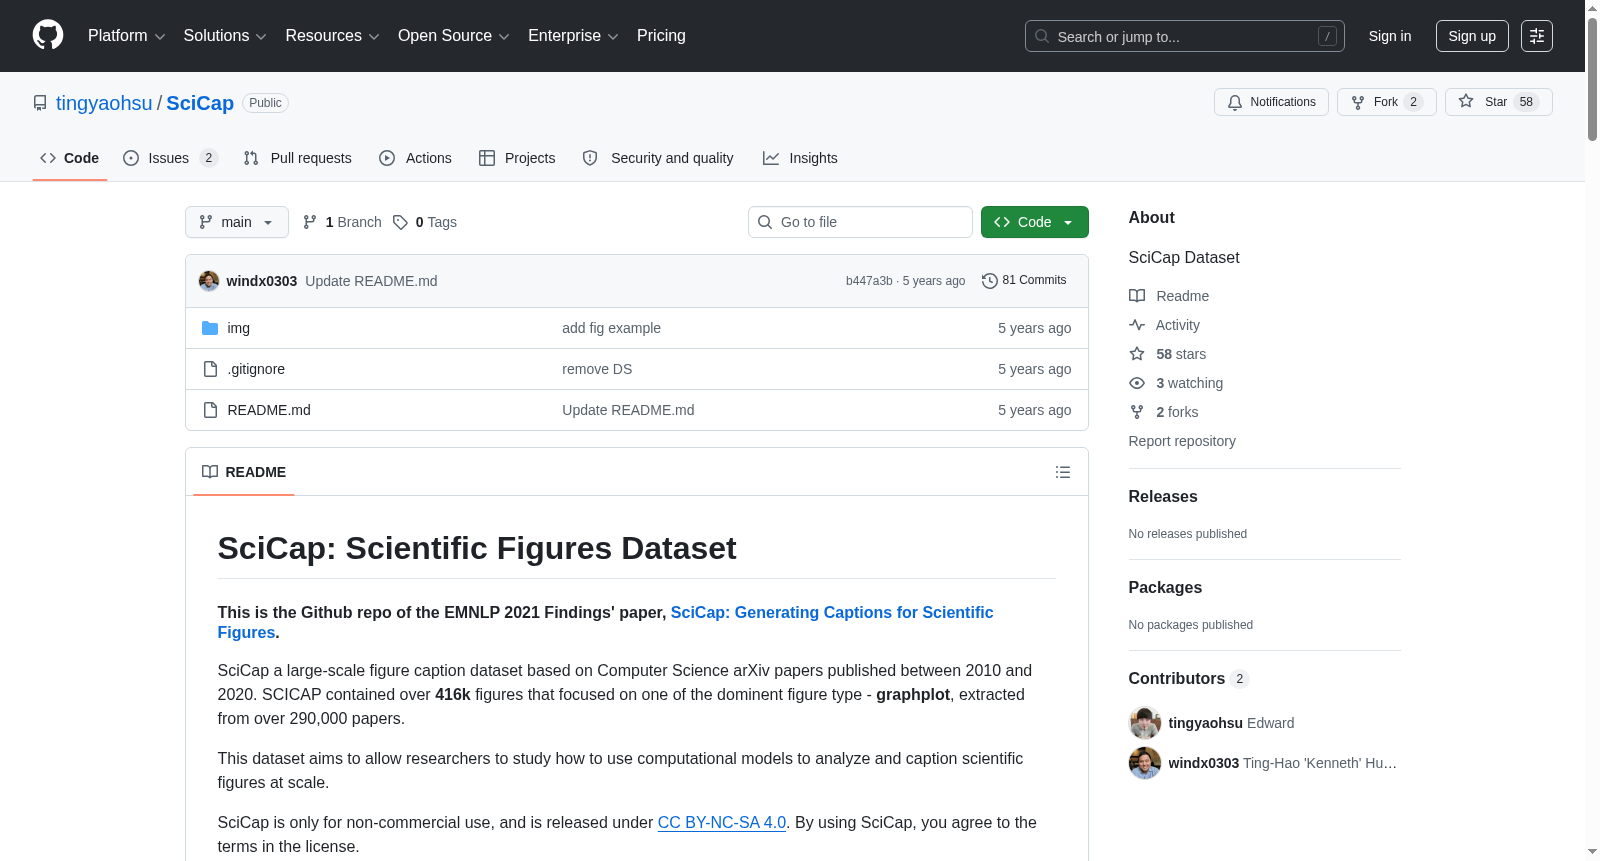Viewport: 1600px width, 861px height.
Task: Open the .gitignore file name link
Action: point(256,369)
